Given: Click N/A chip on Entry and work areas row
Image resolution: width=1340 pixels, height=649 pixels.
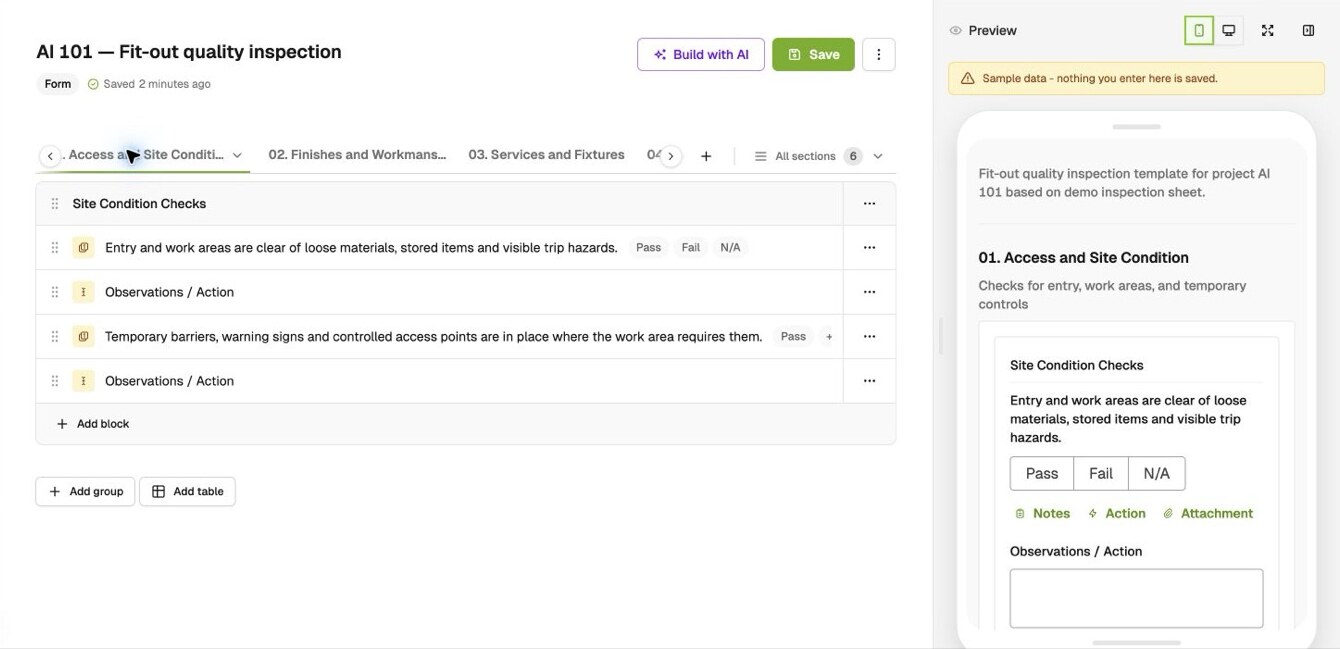Looking at the screenshot, I should (730, 248).
